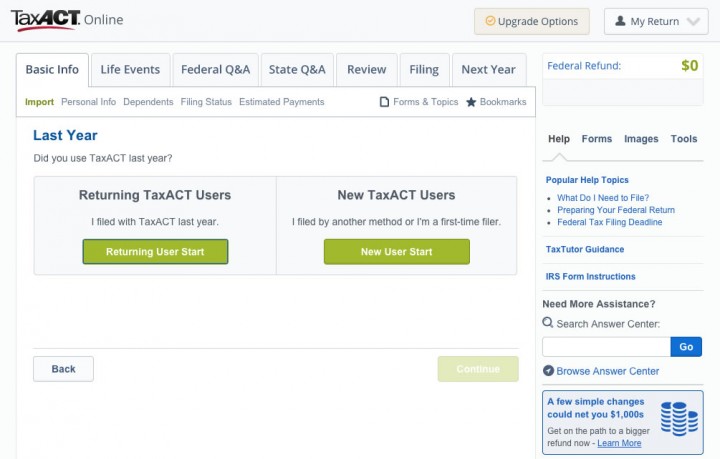
Task: Switch the help panel to Forms
Action: point(596,139)
